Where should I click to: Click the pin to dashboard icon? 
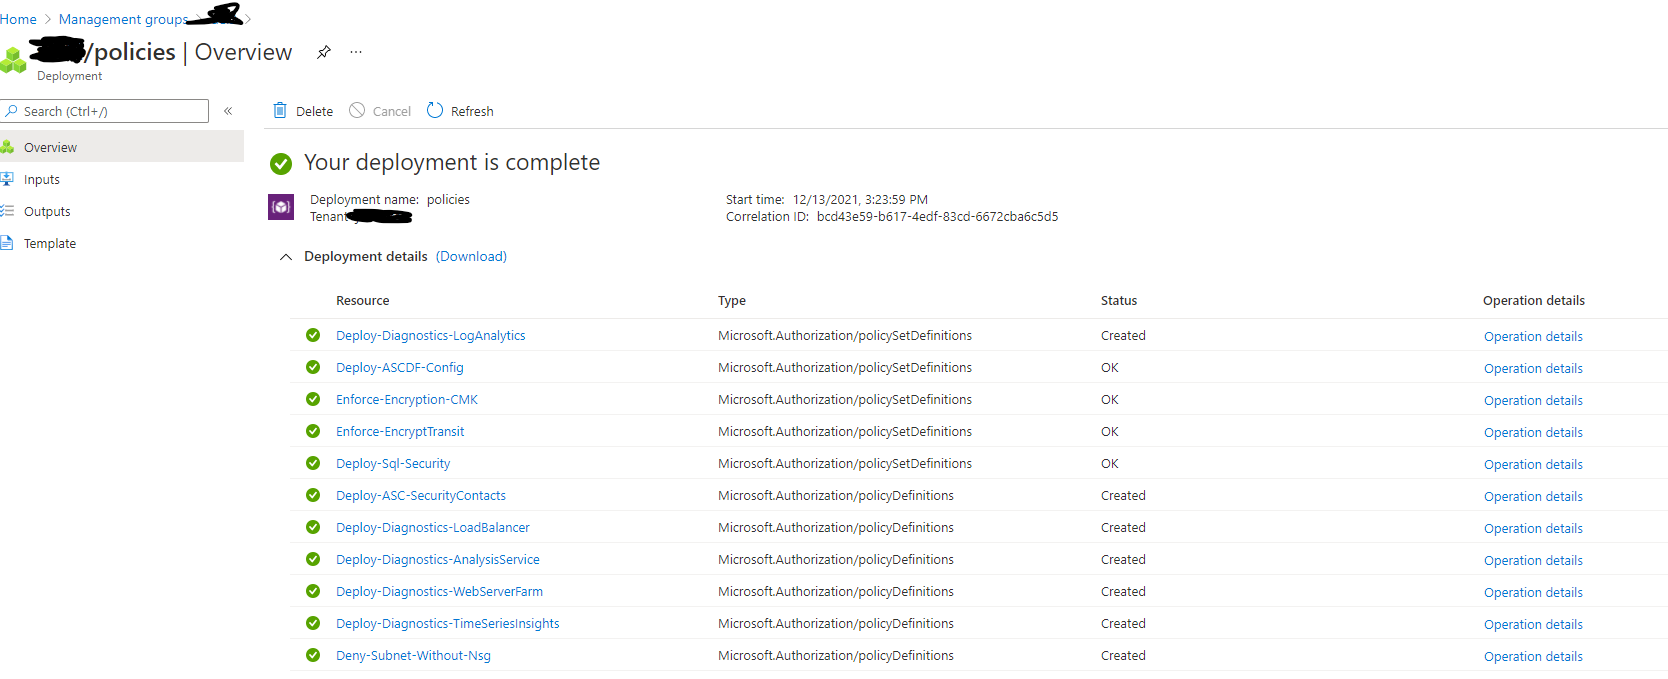coord(324,52)
